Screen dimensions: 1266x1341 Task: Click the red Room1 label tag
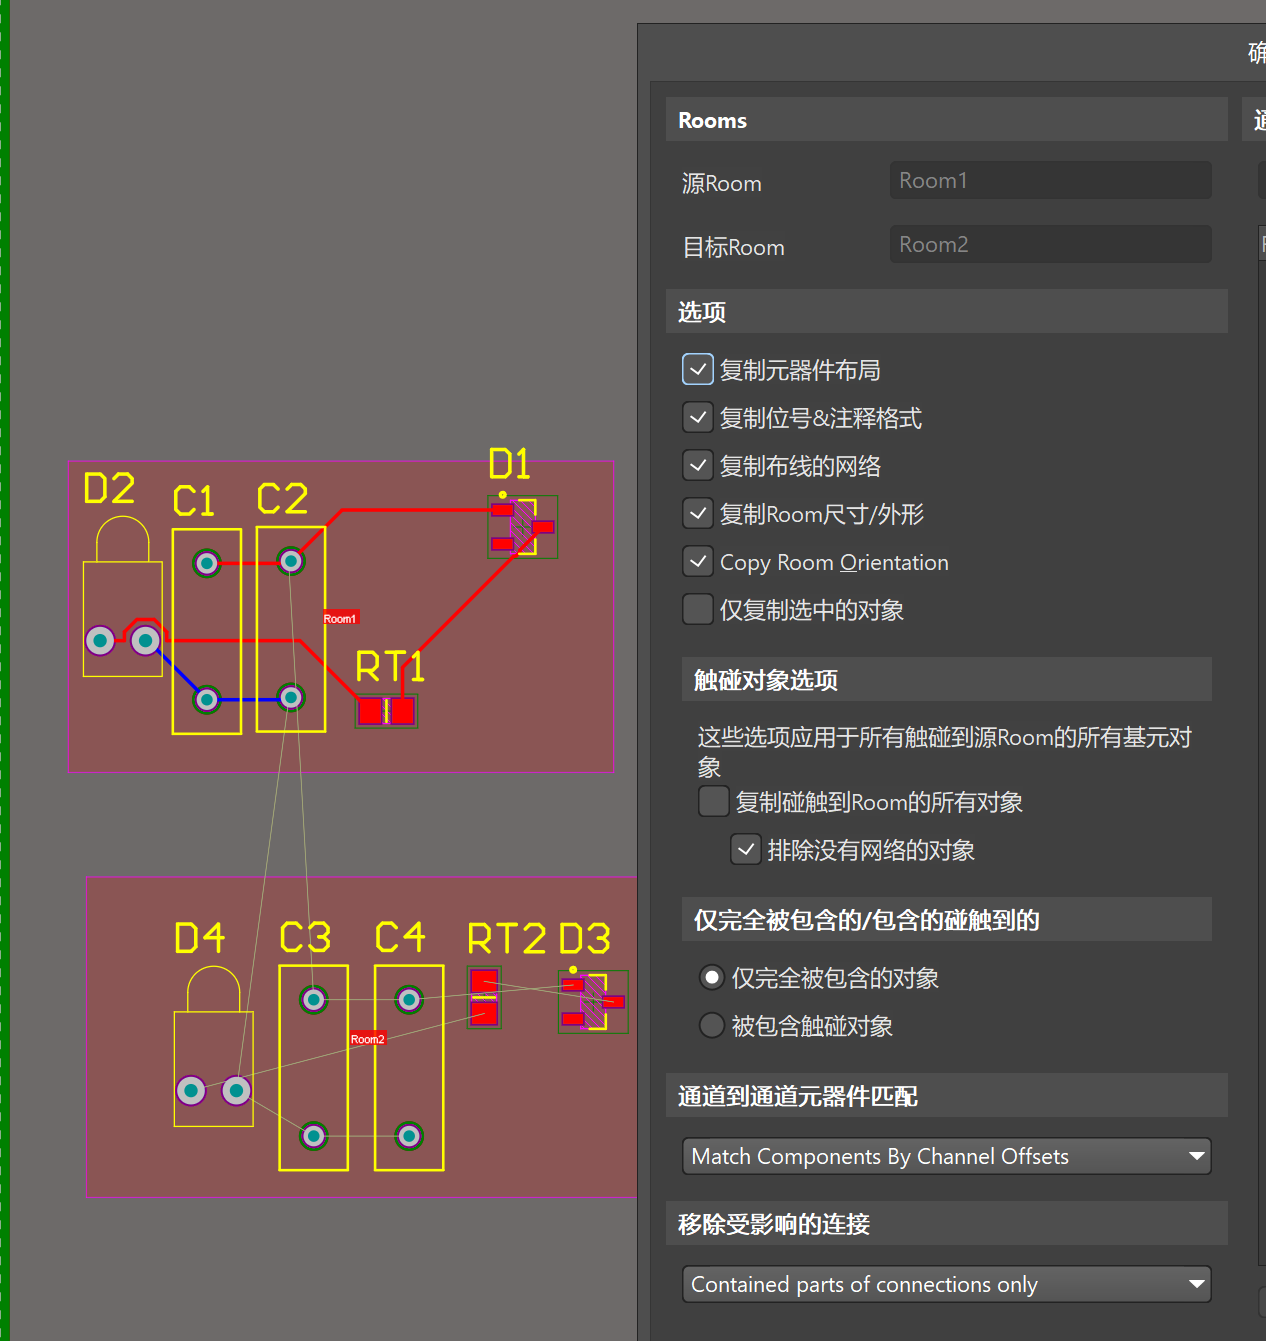pos(340,618)
